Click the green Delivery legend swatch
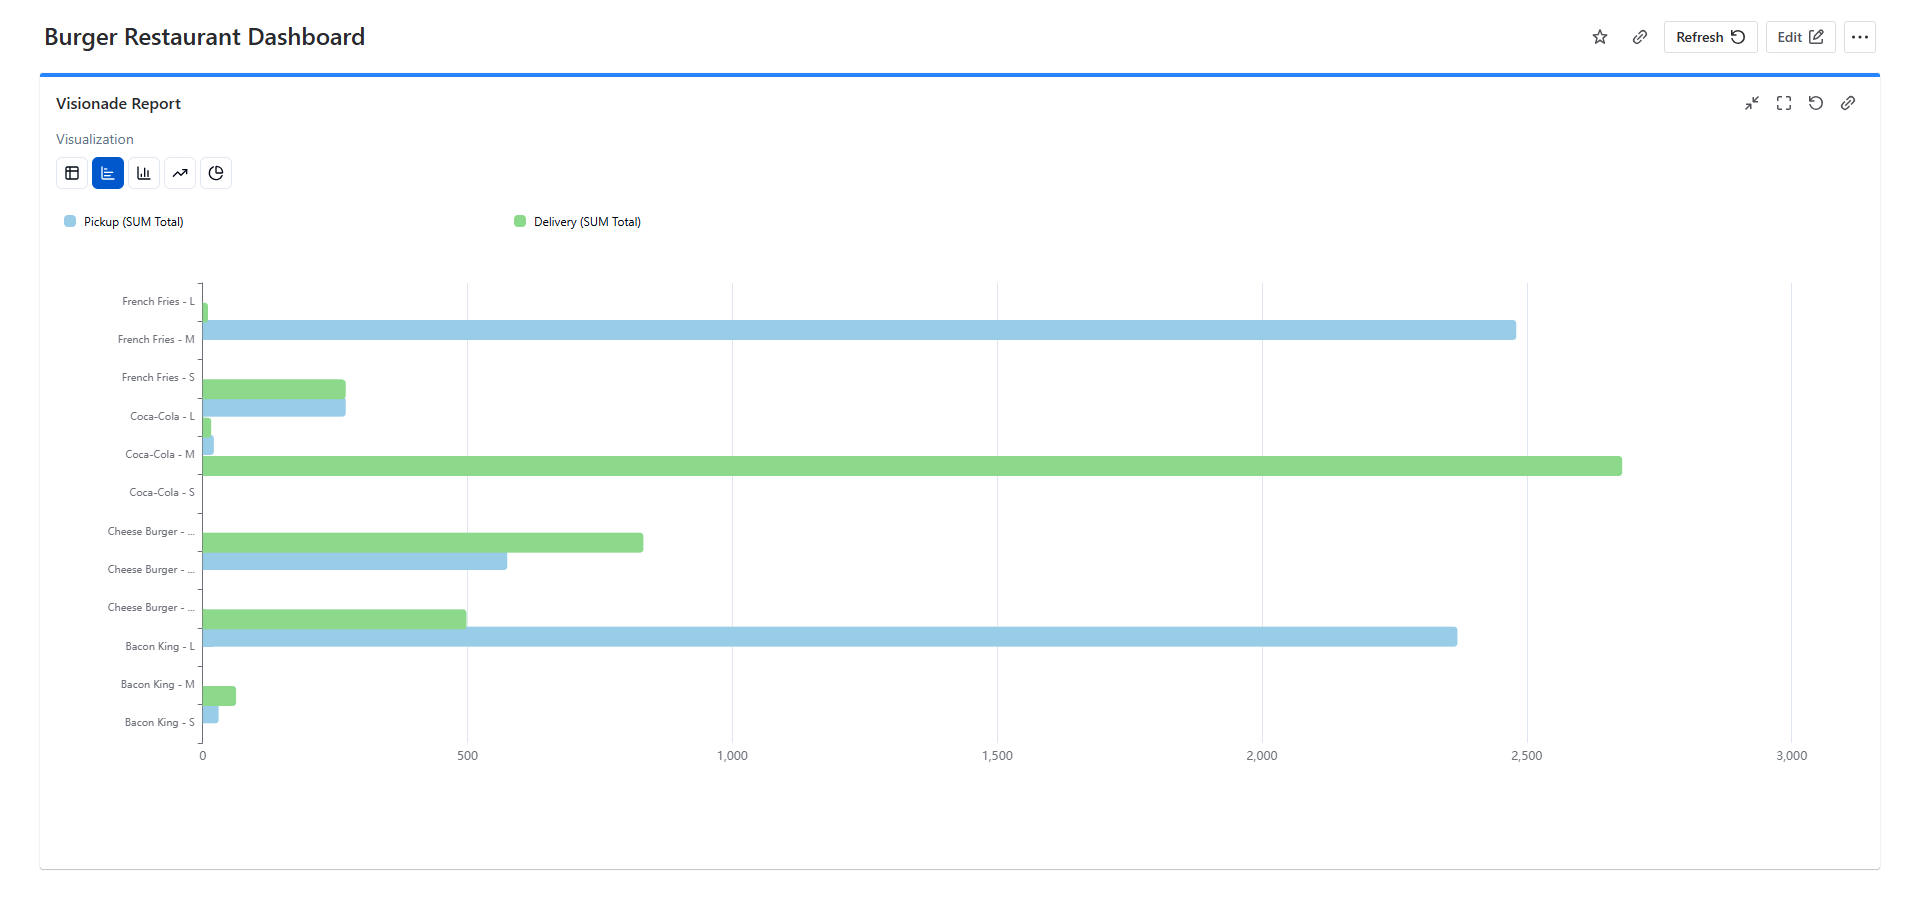1919x907 pixels. tap(520, 221)
